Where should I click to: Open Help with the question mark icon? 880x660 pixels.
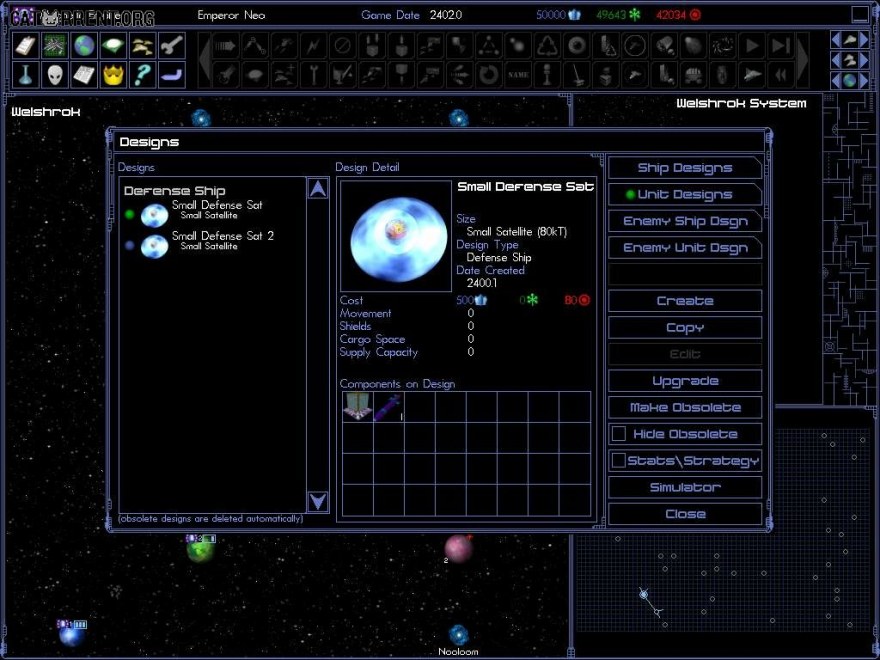coord(142,75)
